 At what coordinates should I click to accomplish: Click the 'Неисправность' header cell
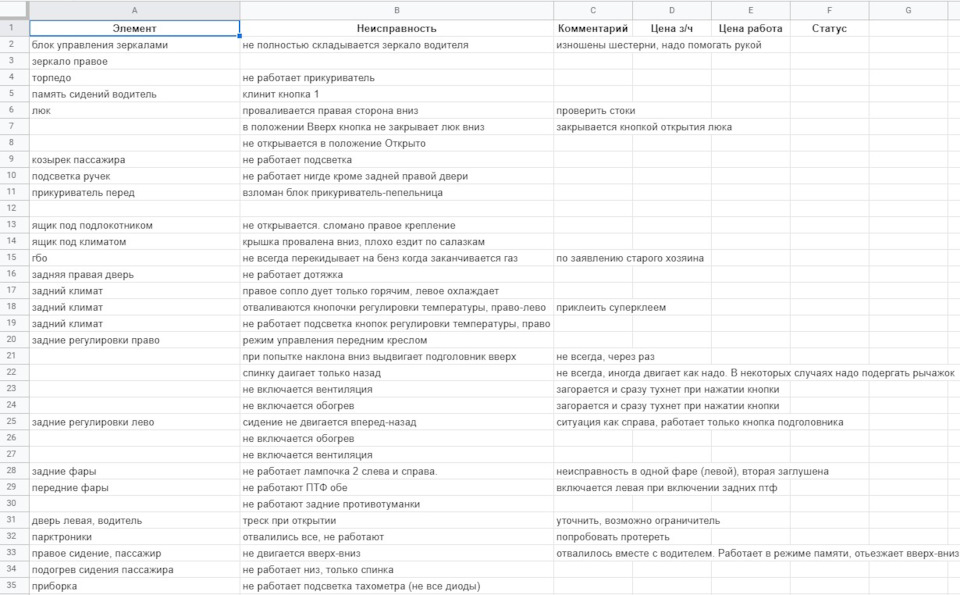click(397, 28)
